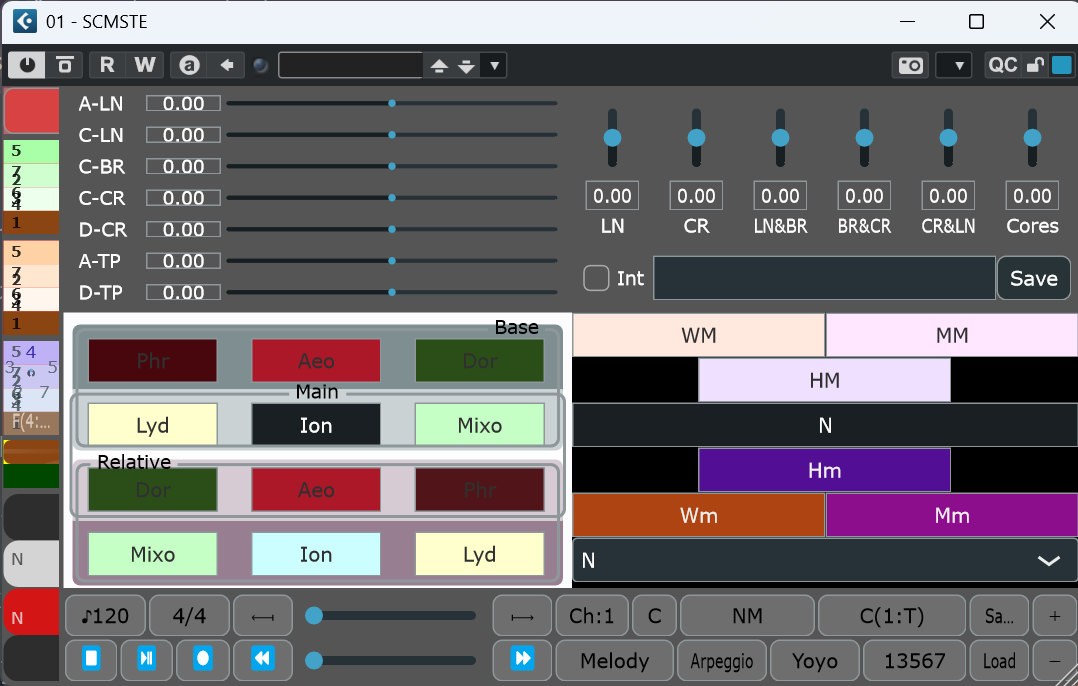The image size is (1078, 686).
Task: Click the minus (–) button
Action: click(1055, 661)
